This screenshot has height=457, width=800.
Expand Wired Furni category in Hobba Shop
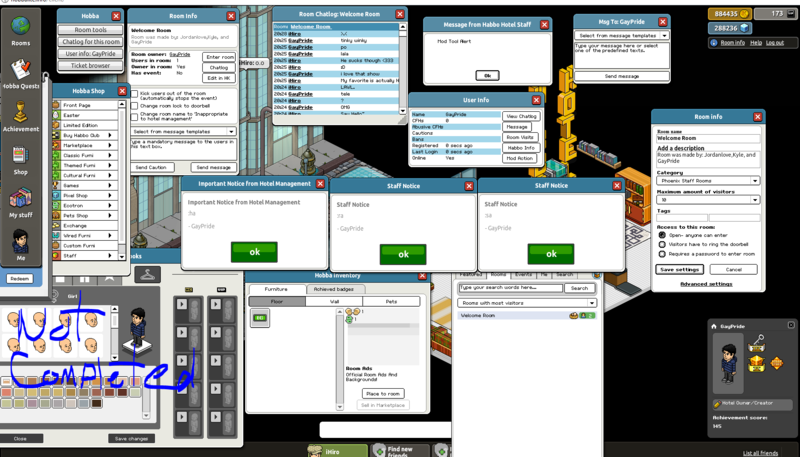pyautogui.click(x=110, y=236)
